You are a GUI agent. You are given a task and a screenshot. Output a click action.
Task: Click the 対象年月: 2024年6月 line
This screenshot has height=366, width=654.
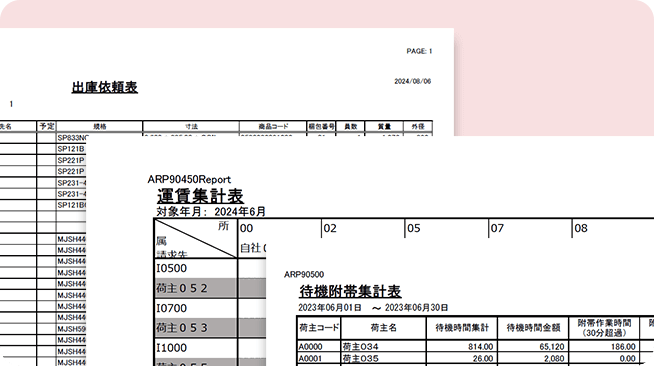(x=211, y=211)
